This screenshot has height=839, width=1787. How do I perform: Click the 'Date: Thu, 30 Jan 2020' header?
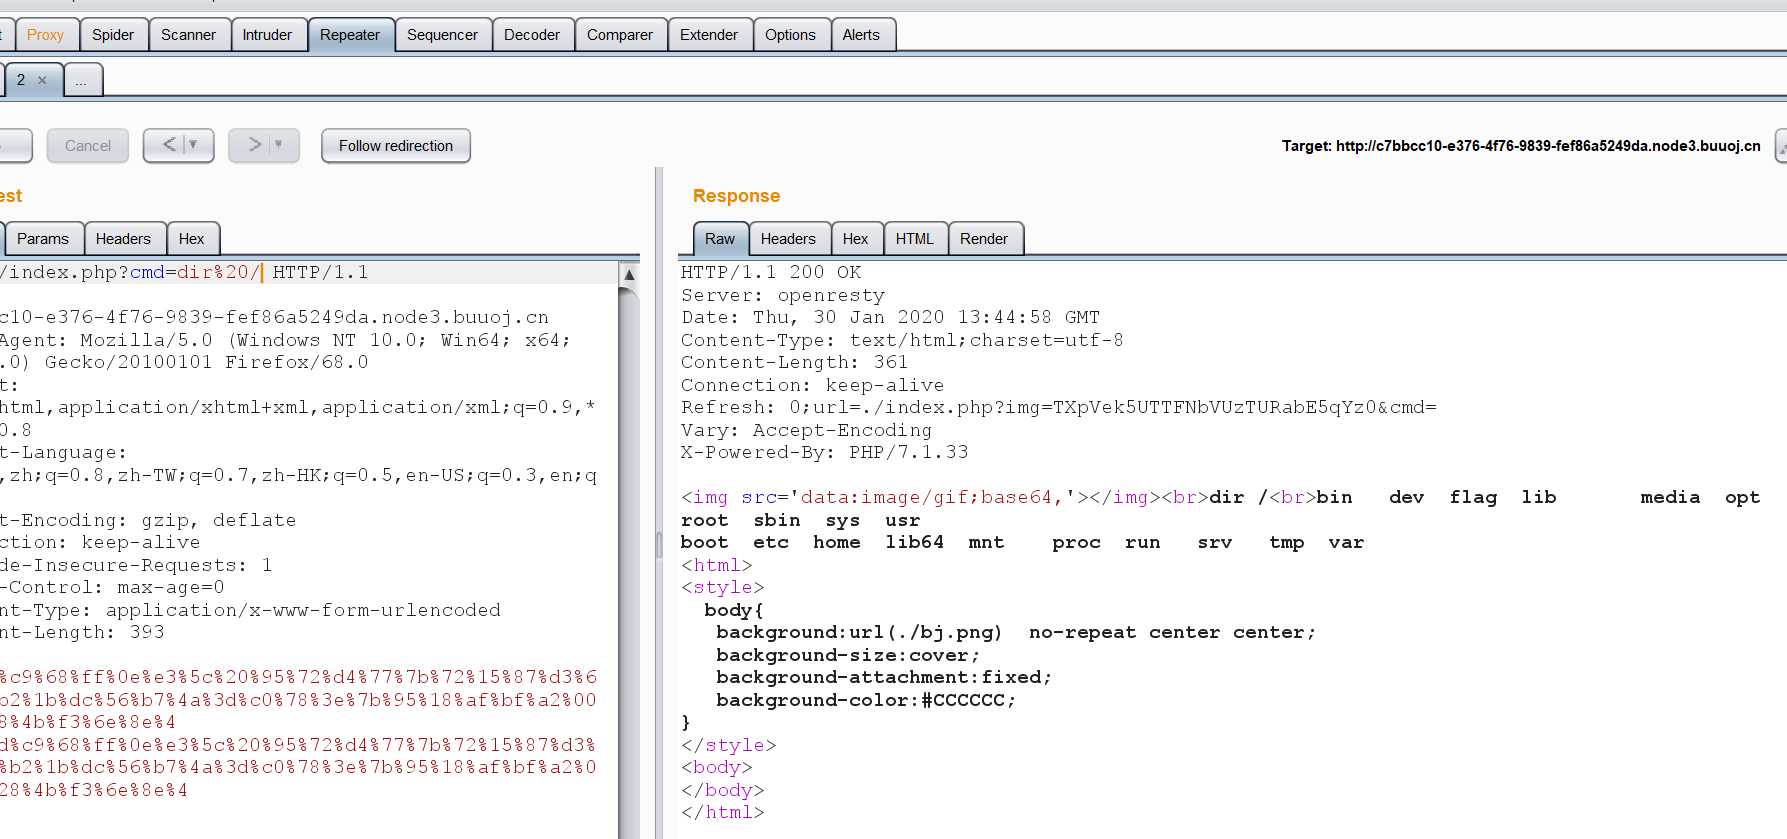(x=891, y=317)
